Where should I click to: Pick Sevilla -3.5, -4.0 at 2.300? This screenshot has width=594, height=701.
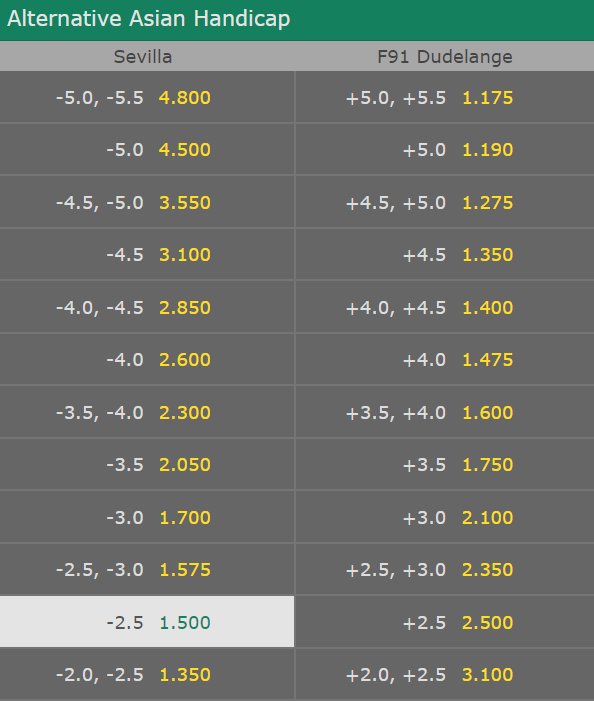(x=147, y=412)
